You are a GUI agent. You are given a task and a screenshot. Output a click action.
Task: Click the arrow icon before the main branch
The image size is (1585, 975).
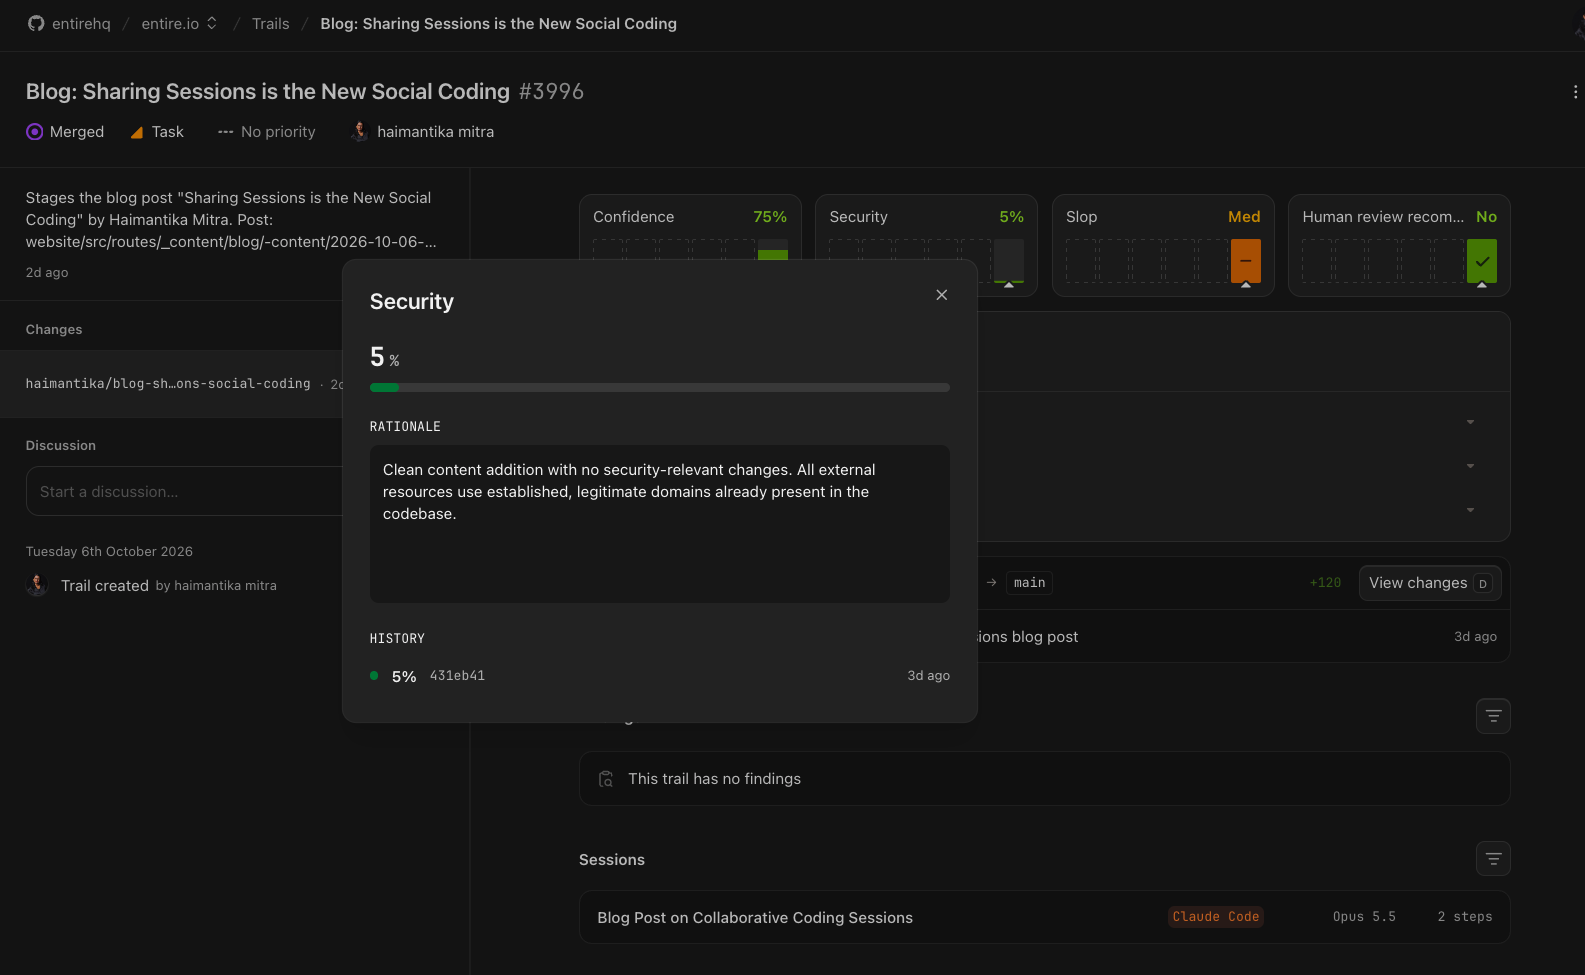tap(991, 583)
